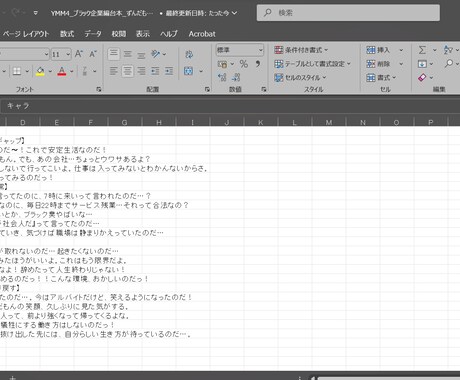
Task: Open the font size dropdown
Action: click(68, 54)
